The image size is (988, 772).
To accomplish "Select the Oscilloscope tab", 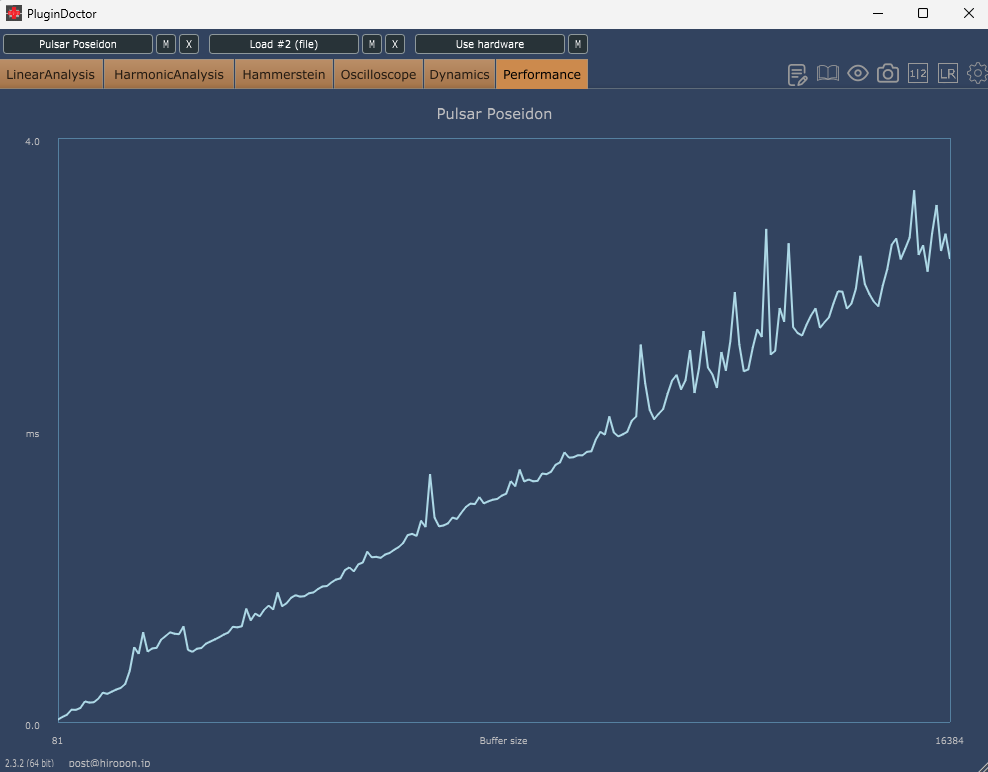I will click(x=378, y=74).
